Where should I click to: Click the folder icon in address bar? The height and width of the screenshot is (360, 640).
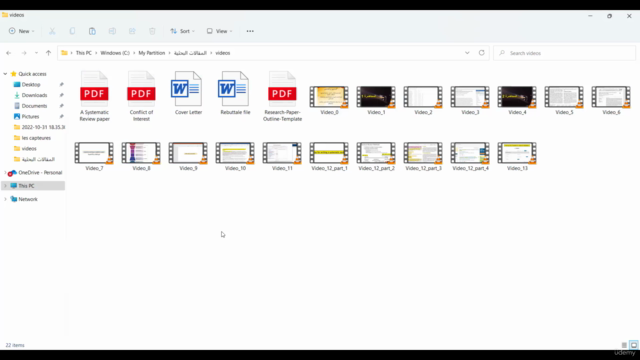click(x=64, y=53)
